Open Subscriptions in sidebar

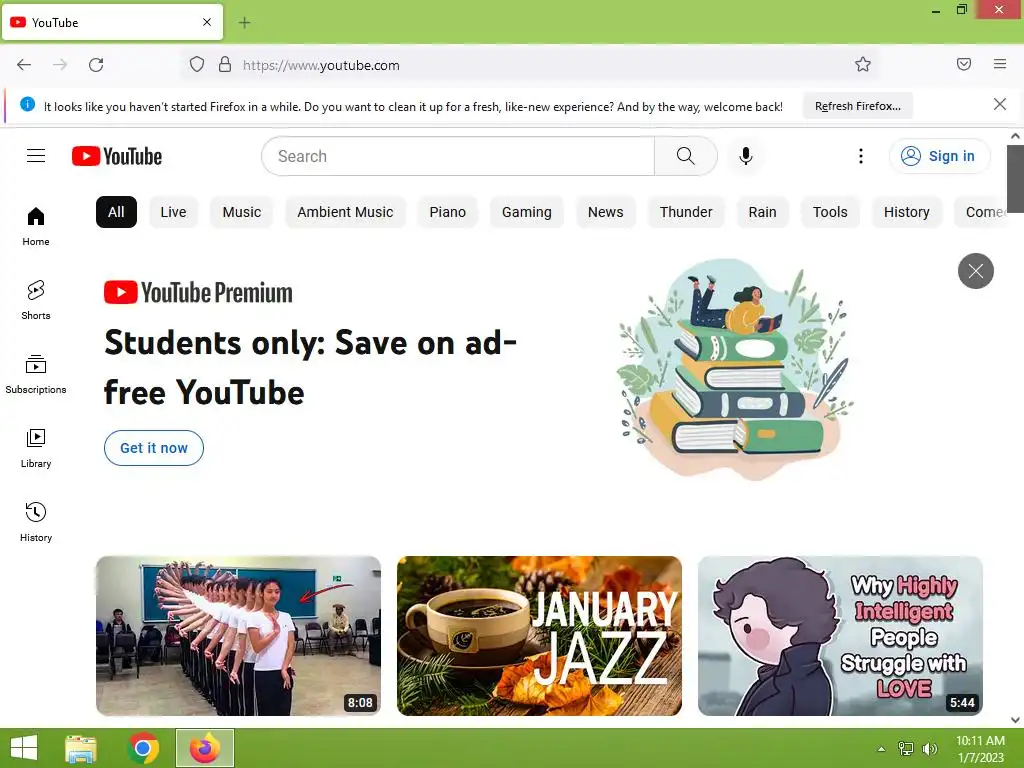pos(36,374)
